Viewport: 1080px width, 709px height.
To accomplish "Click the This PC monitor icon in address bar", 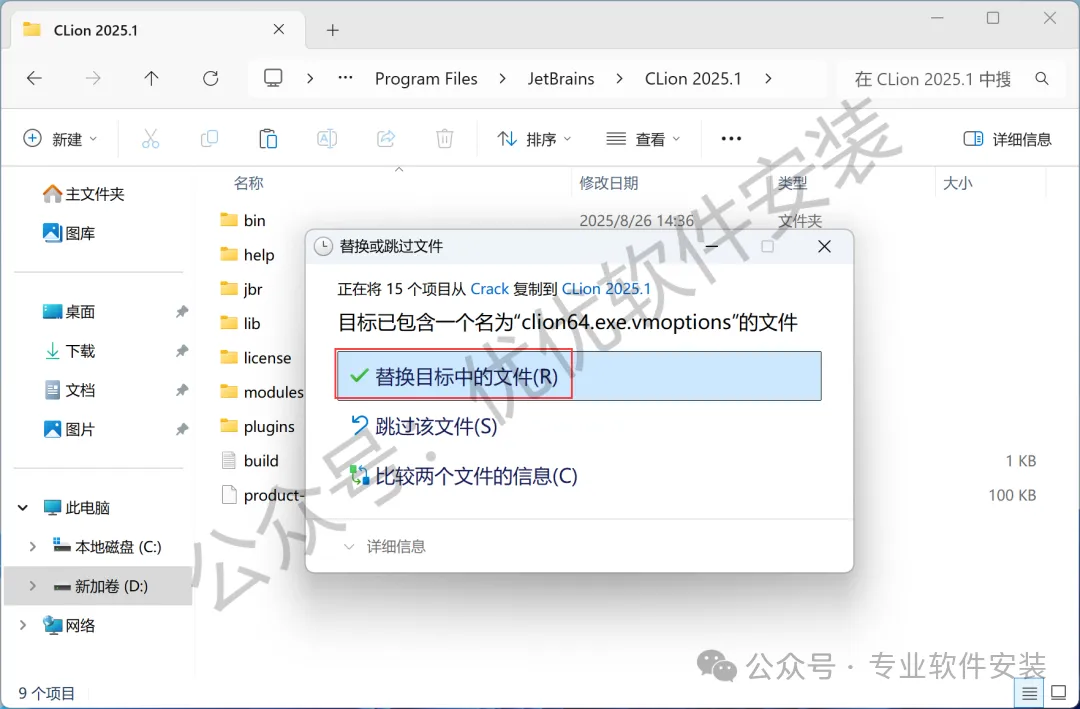I will (x=273, y=78).
